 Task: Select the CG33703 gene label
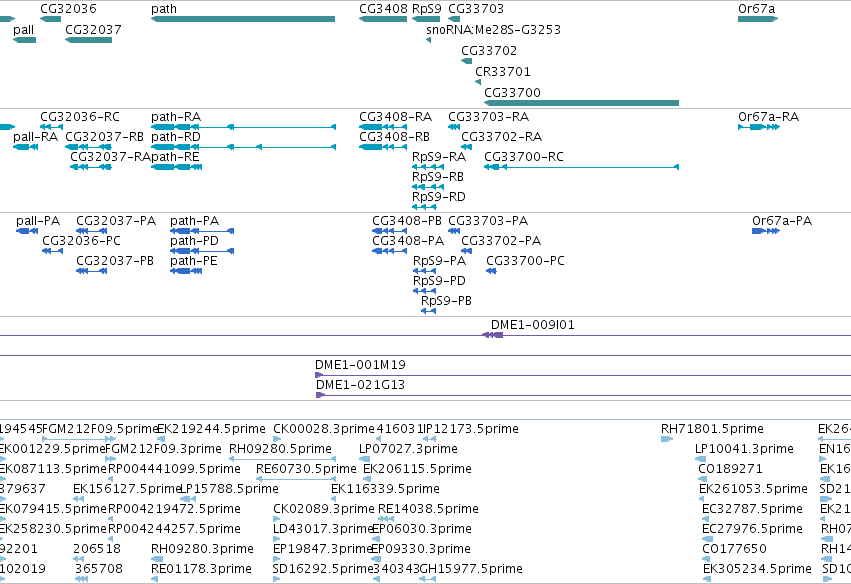point(476,9)
